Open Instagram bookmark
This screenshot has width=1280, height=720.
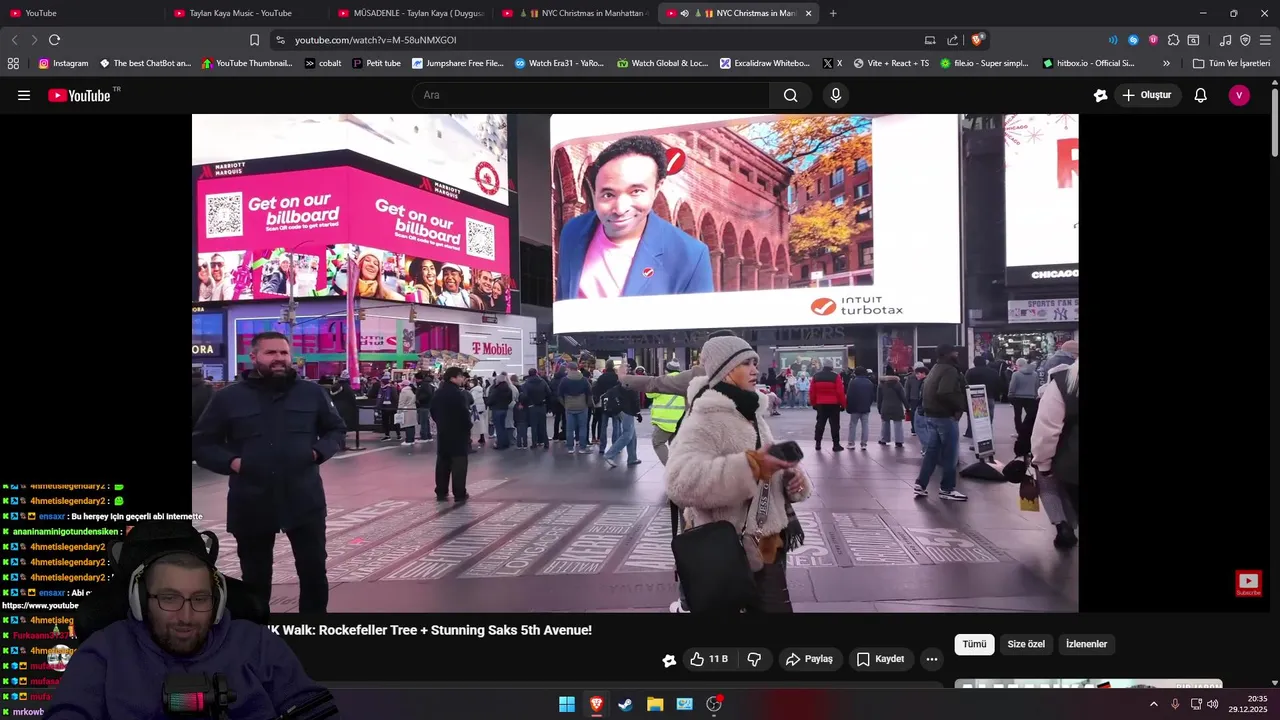[x=63, y=63]
